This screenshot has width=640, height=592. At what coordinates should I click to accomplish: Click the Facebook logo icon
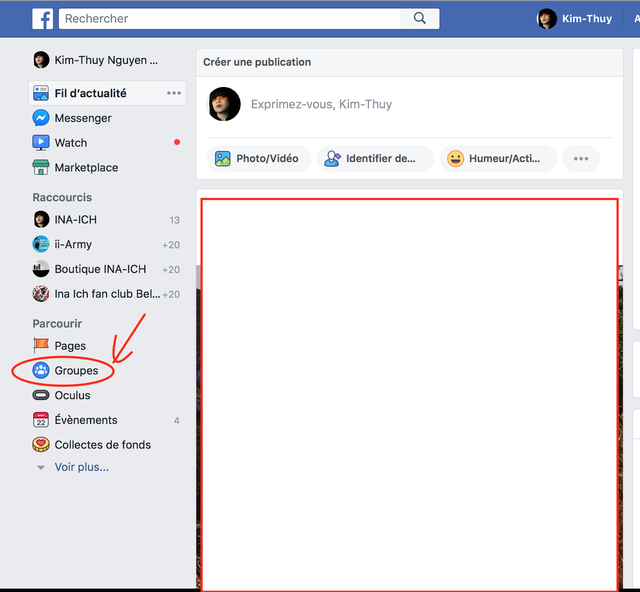pos(42,19)
